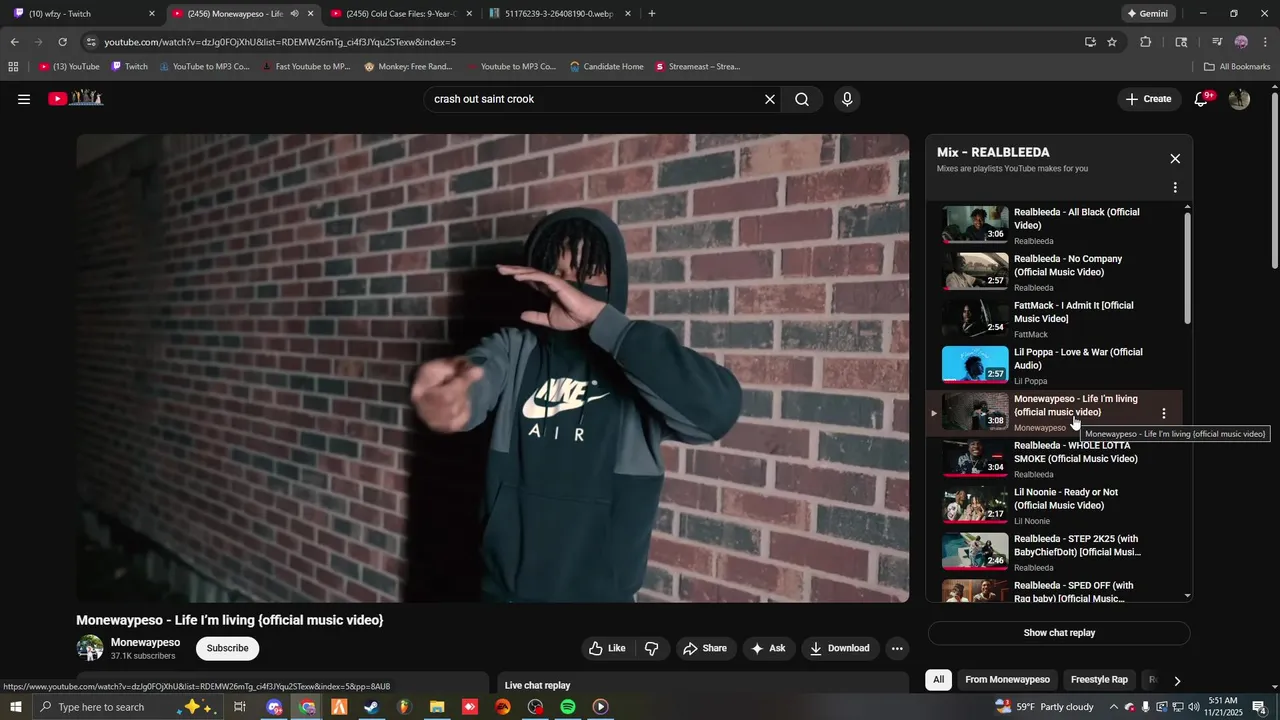1280x720 pixels.
Task: Open Chrome three-dot menu
Action: coord(1266,42)
